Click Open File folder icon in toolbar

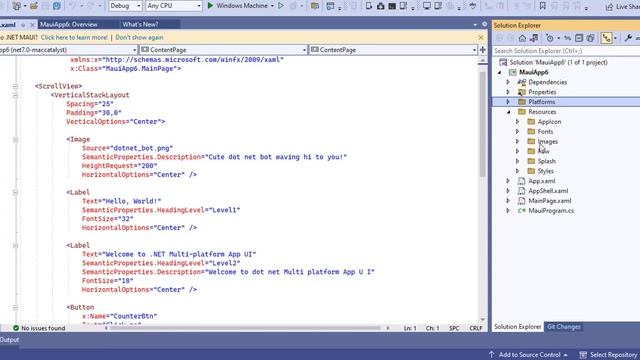pos(33,6)
